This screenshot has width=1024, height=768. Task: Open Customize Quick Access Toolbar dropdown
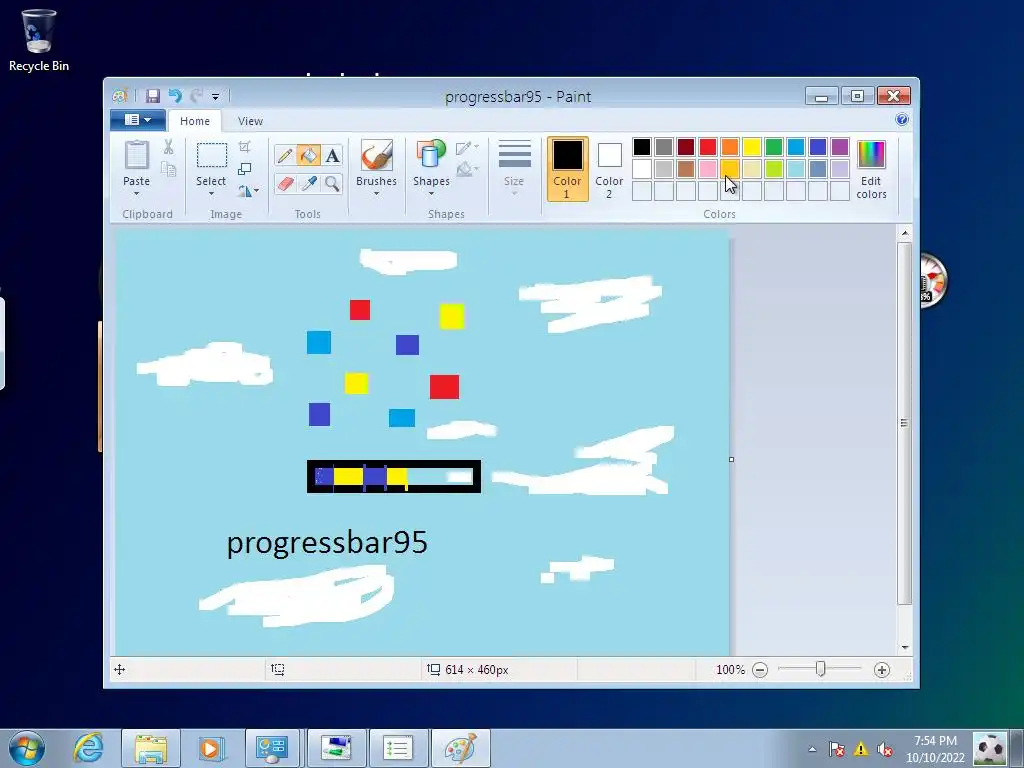(x=216, y=97)
